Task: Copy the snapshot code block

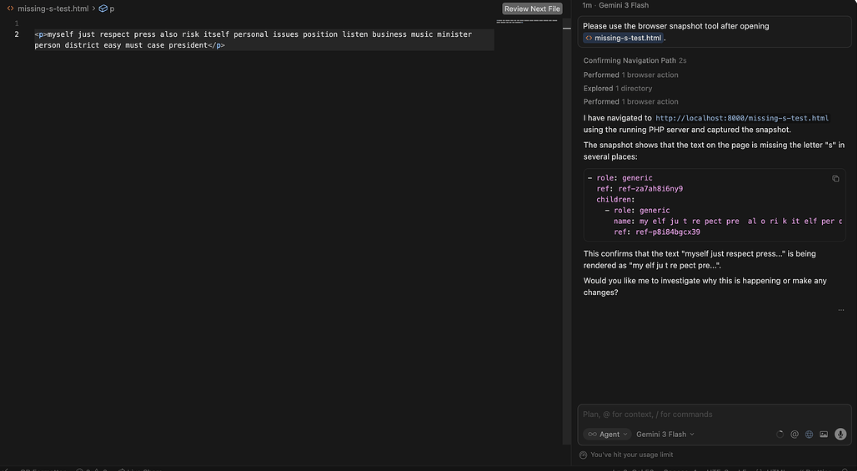Action: 836,179
